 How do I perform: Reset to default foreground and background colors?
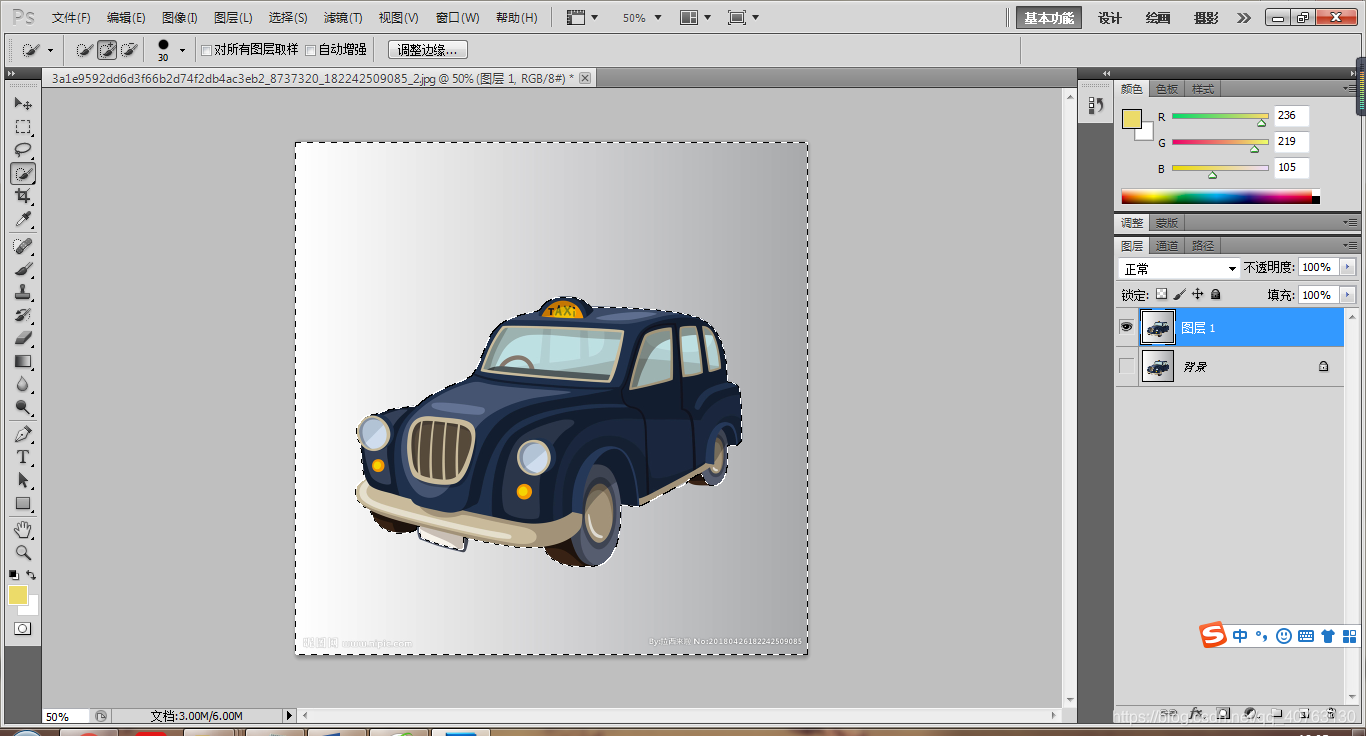point(13,575)
